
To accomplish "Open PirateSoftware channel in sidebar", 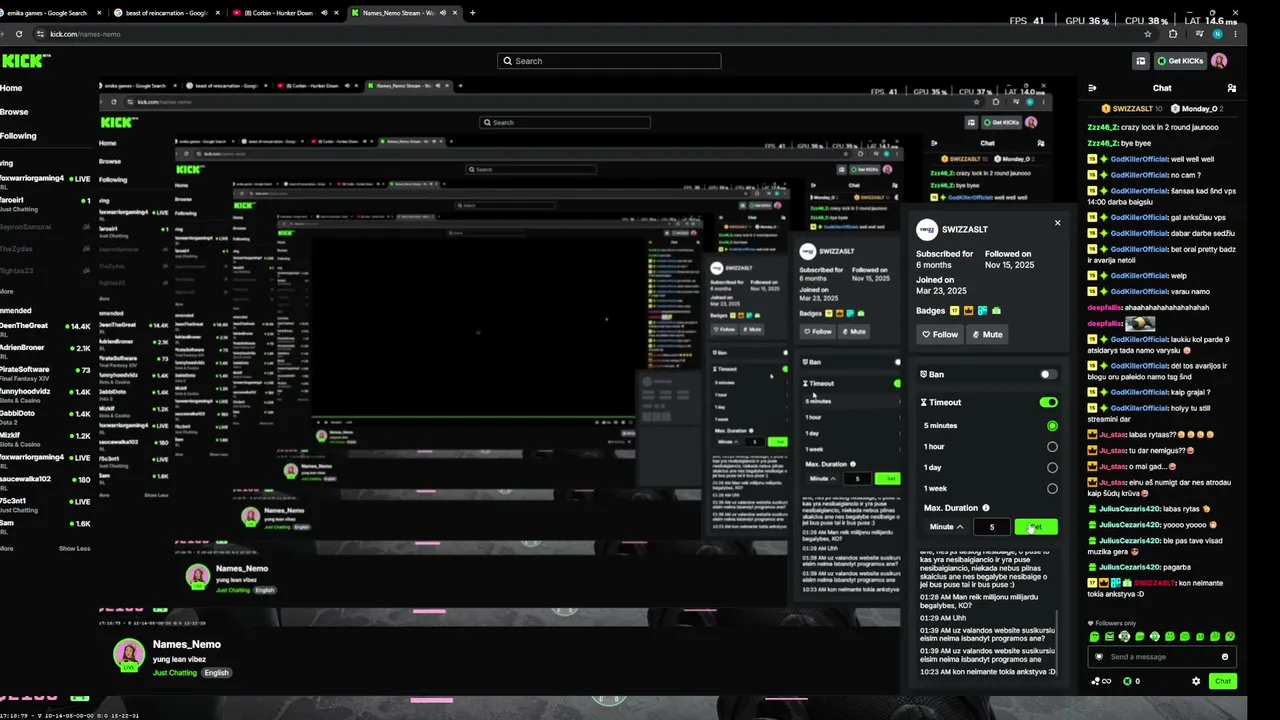I will point(45,373).
